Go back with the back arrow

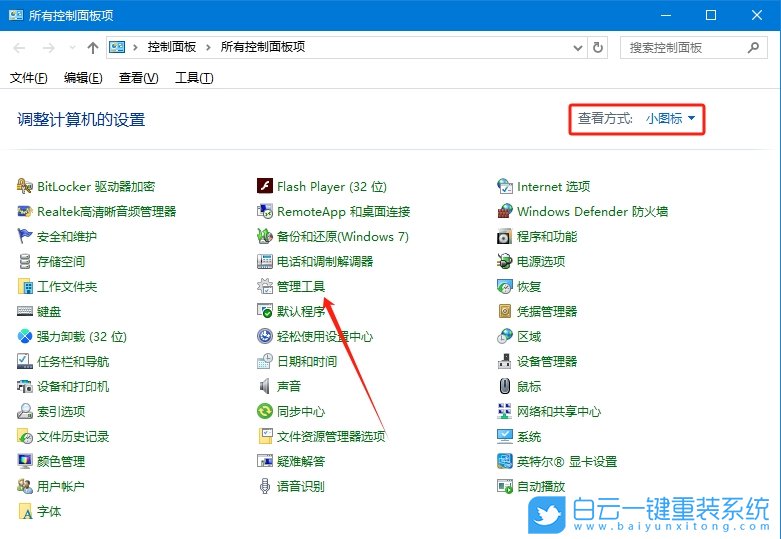point(19,48)
